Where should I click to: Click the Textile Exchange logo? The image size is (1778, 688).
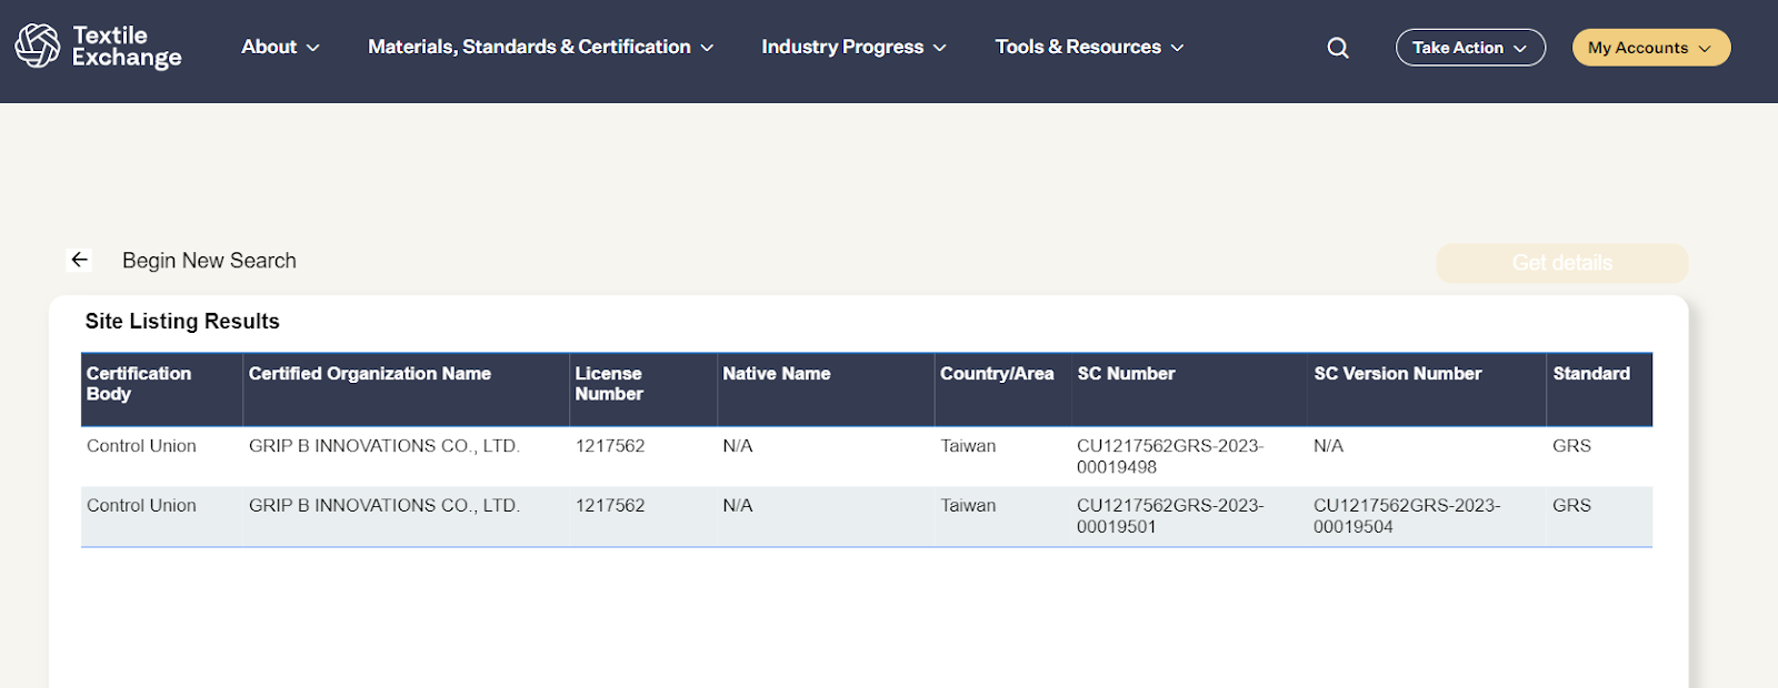click(x=98, y=47)
